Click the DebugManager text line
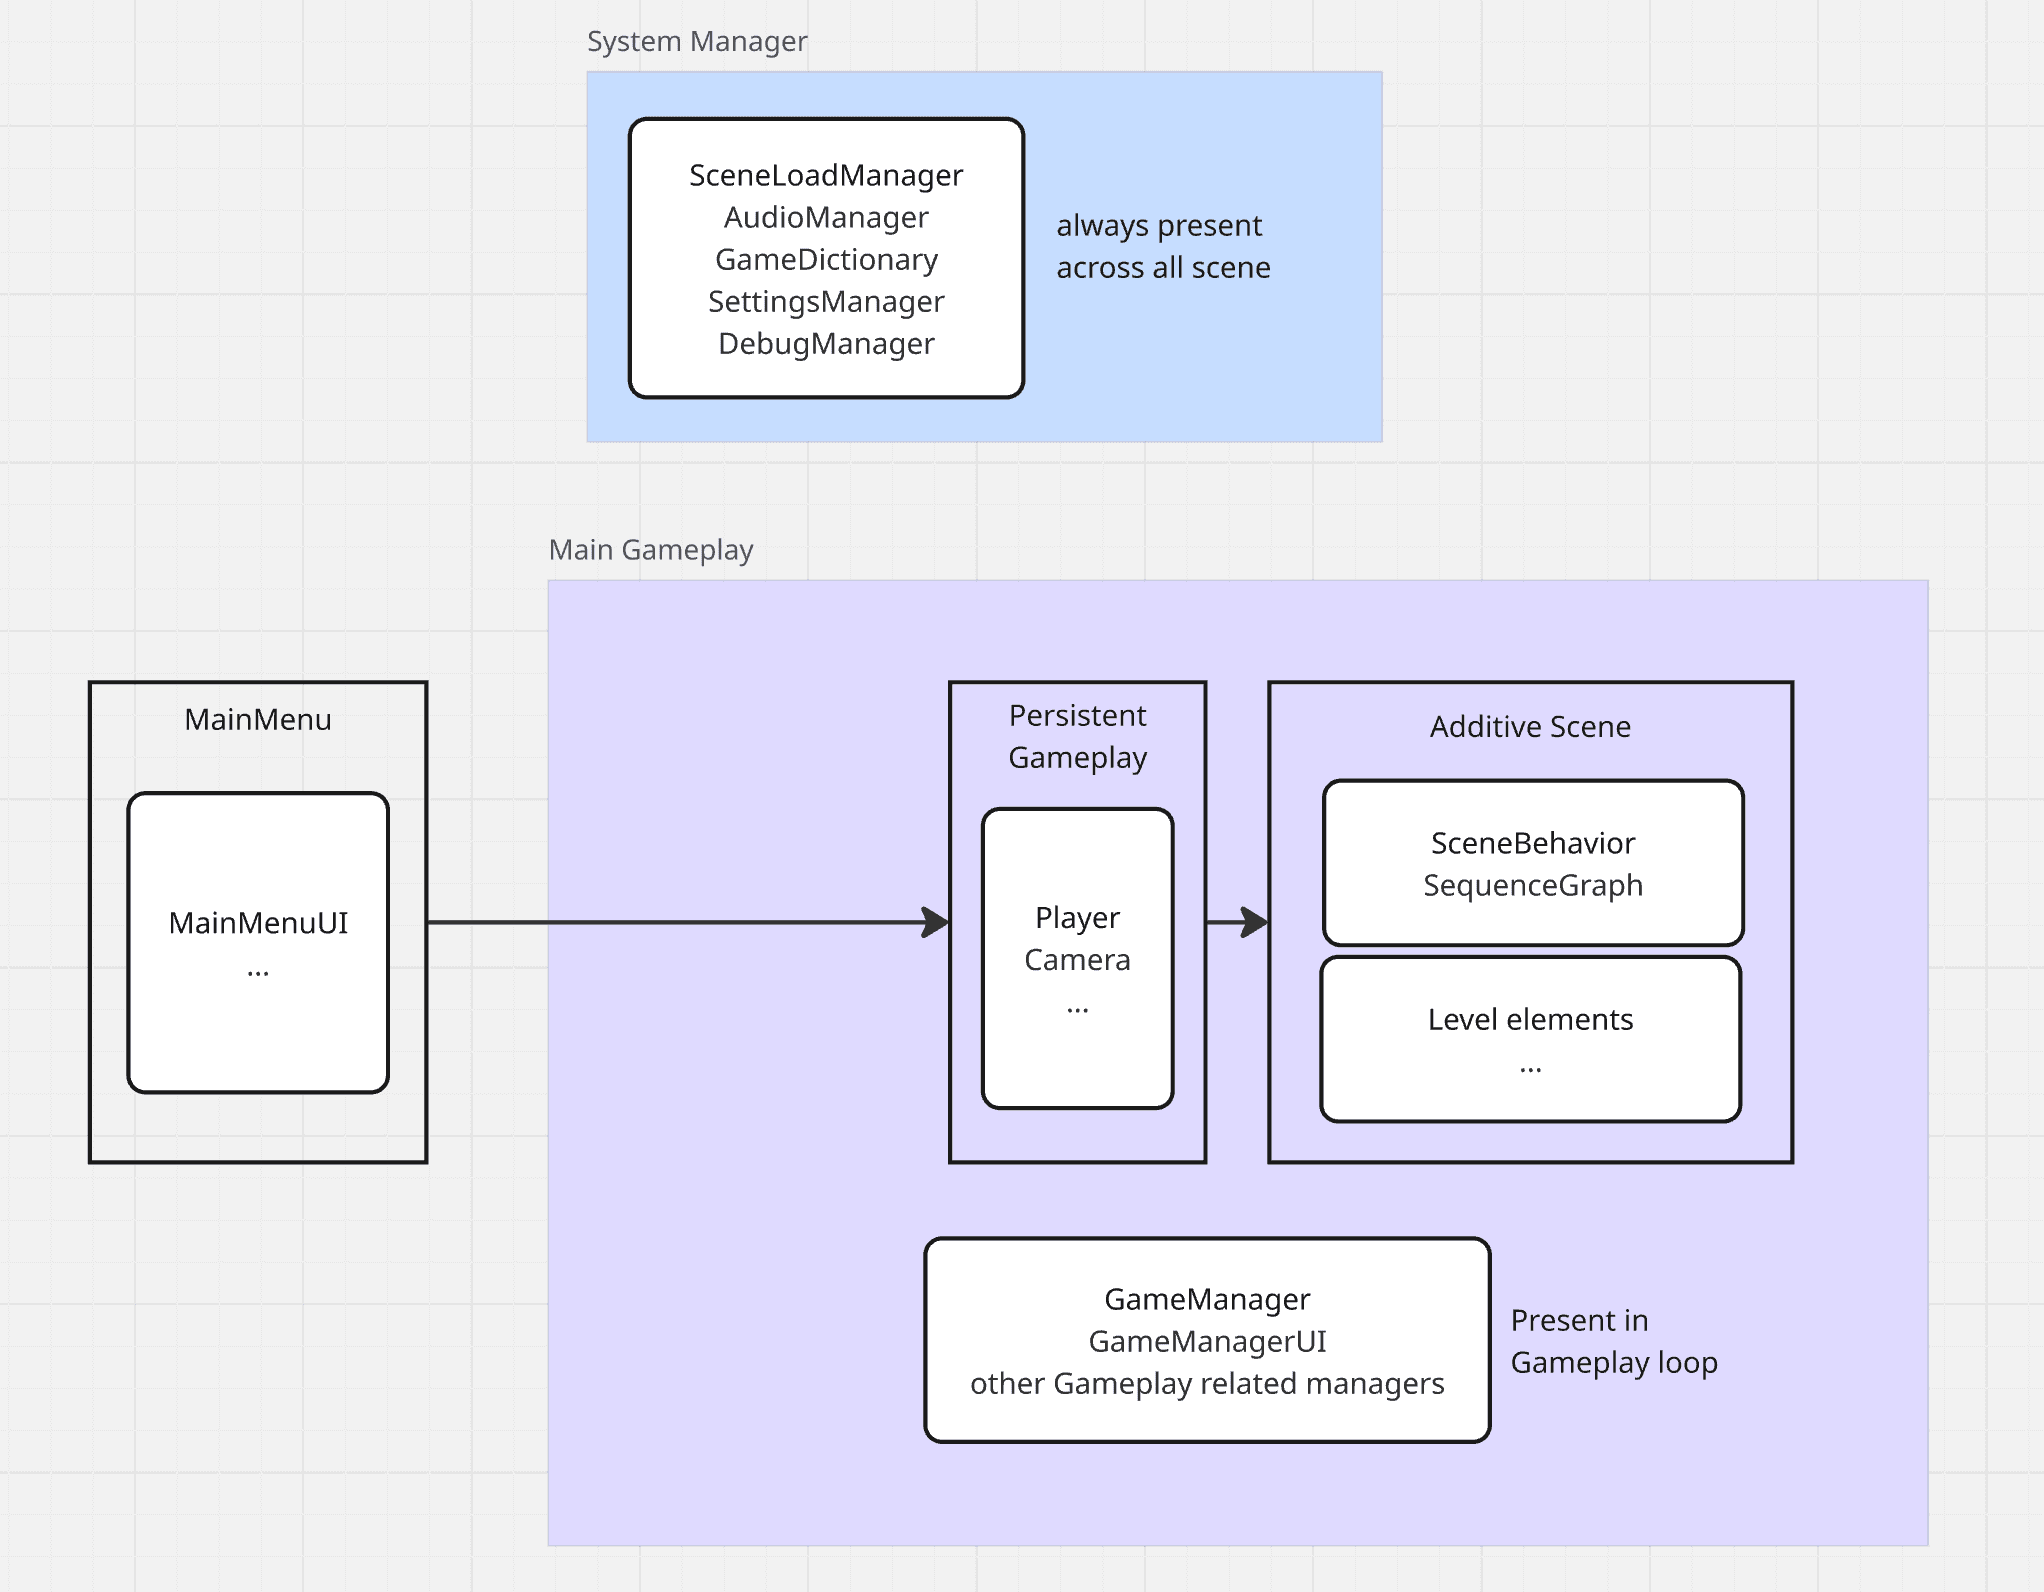The height and width of the screenshot is (1592, 2044). tap(826, 343)
